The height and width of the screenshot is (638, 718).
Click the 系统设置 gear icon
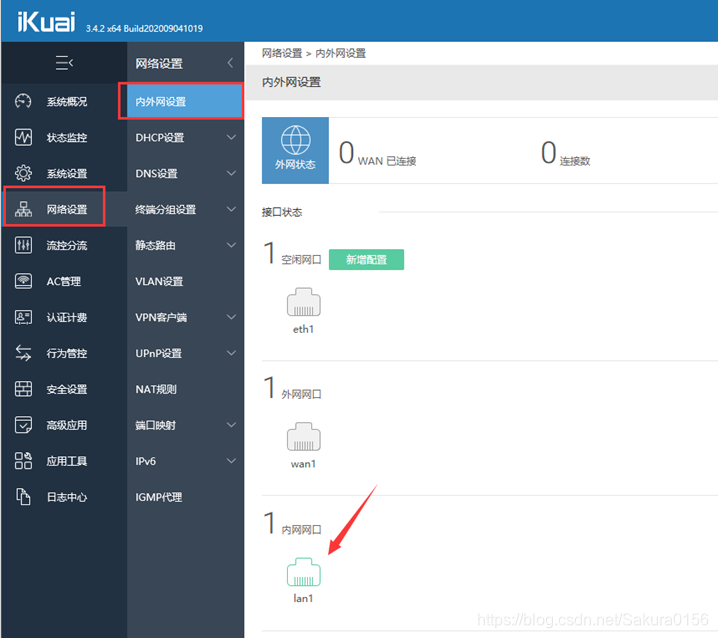[23, 173]
